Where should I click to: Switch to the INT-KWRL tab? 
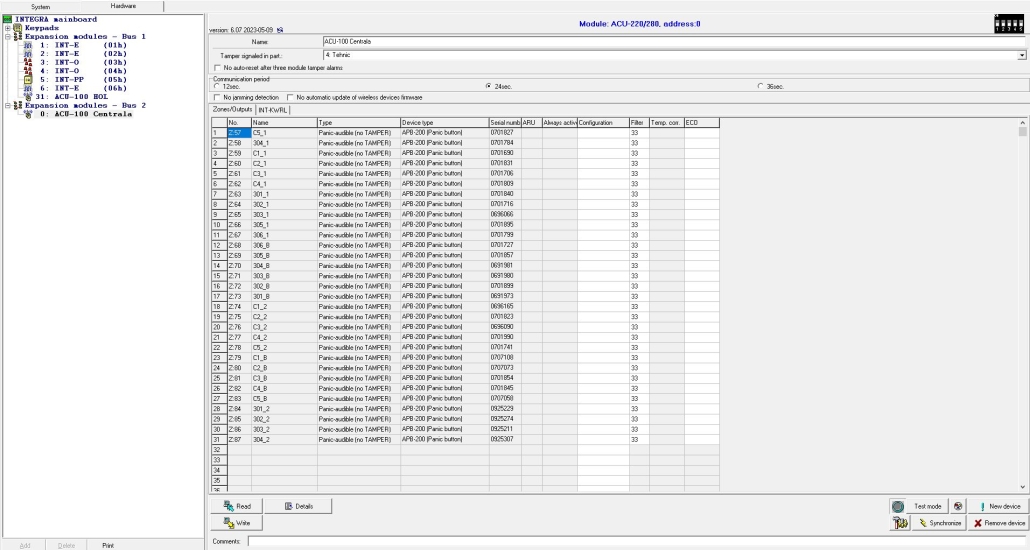pos(271,109)
